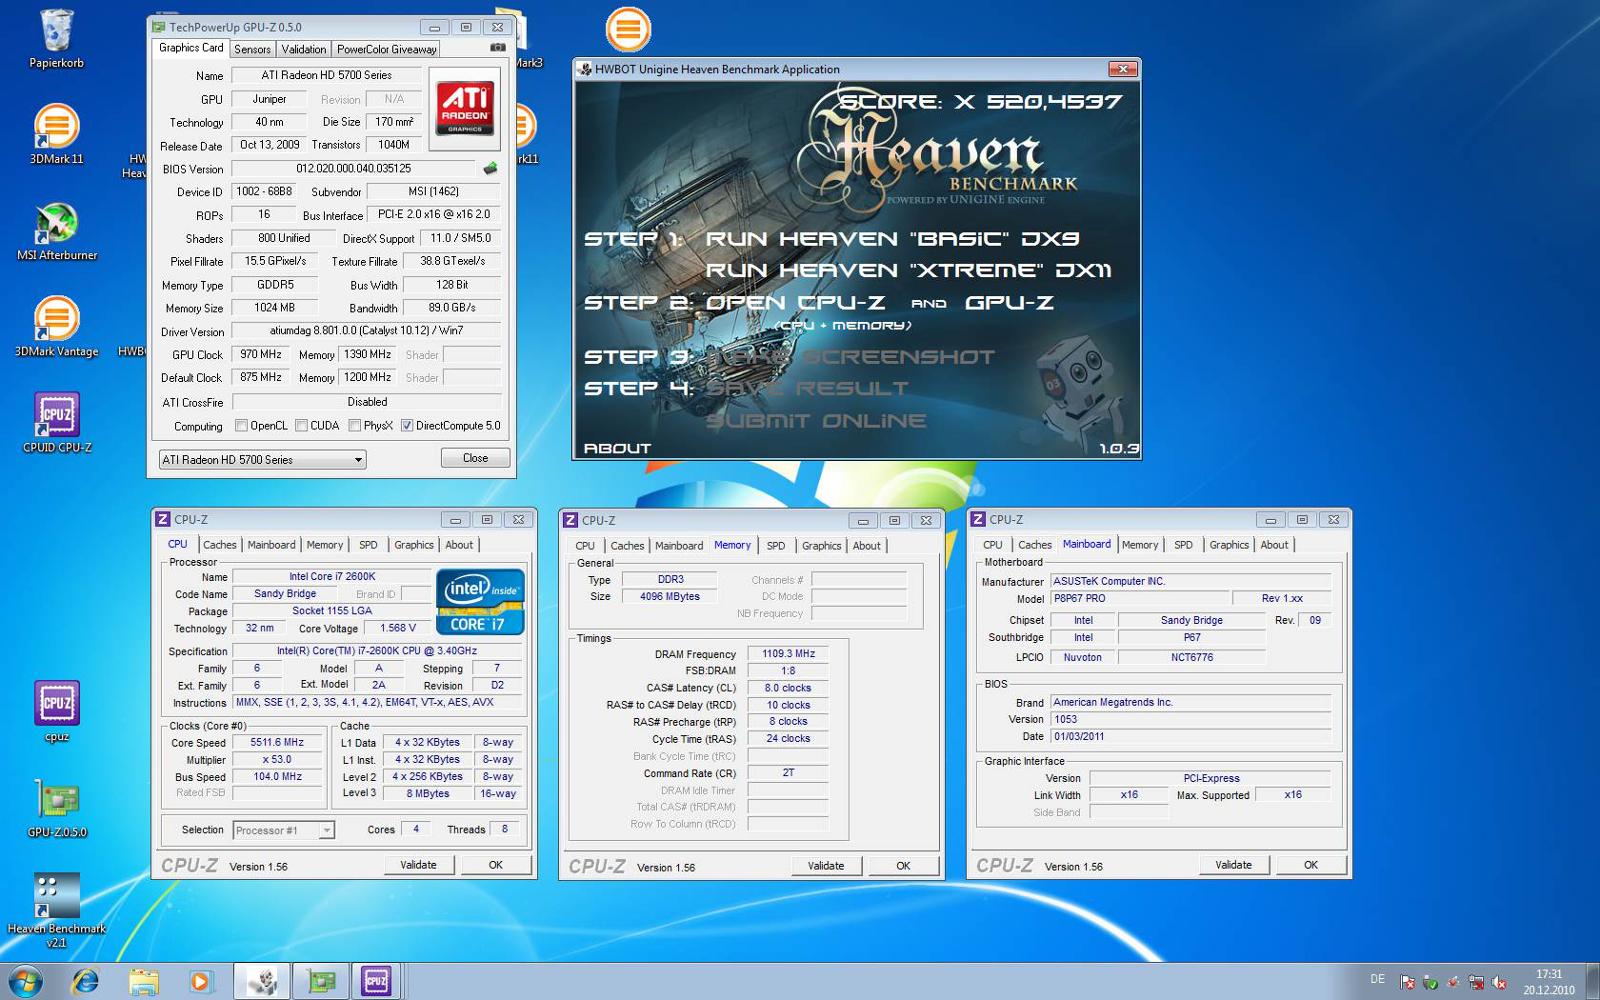Screen dimensions: 1600x1000
Task: Switch to Validation tab in GPU-Z
Action: pyautogui.click(x=303, y=49)
